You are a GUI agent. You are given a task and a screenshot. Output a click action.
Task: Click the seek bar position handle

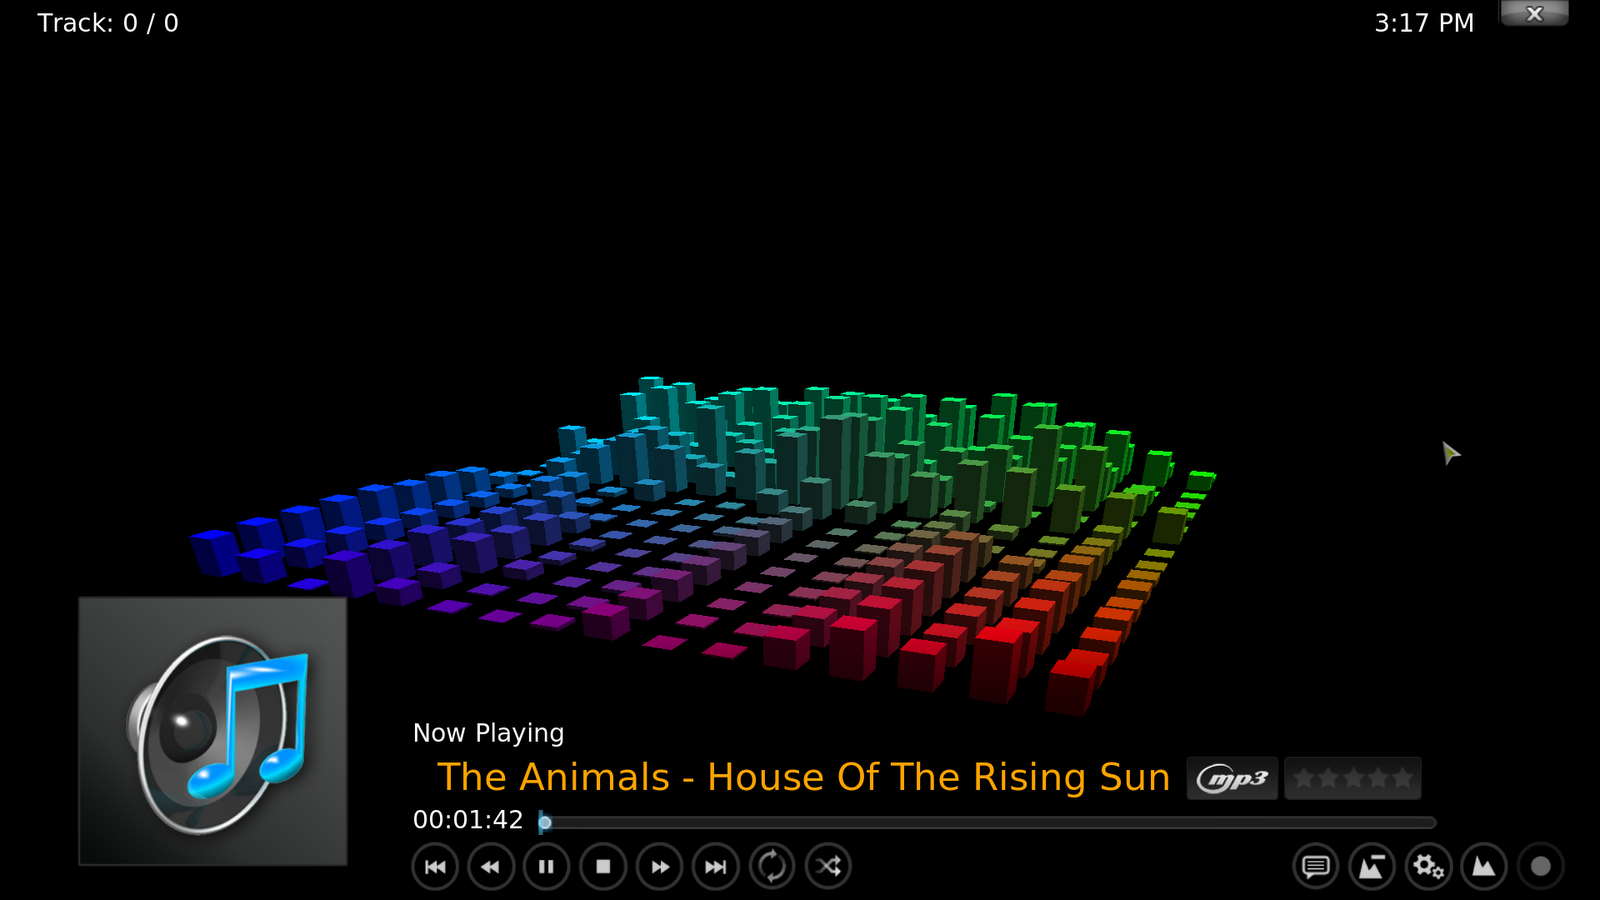[x=545, y=822]
